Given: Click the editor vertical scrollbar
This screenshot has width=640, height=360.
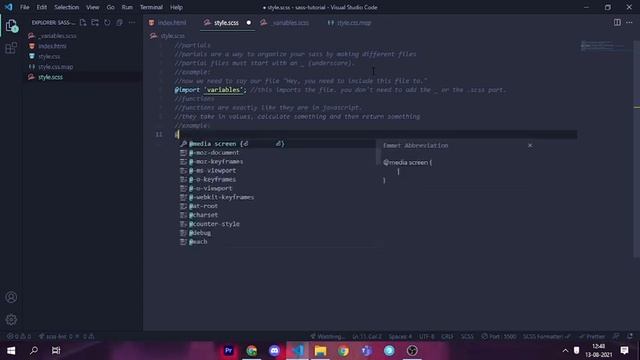Looking at the screenshot, I should pos(636,149).
